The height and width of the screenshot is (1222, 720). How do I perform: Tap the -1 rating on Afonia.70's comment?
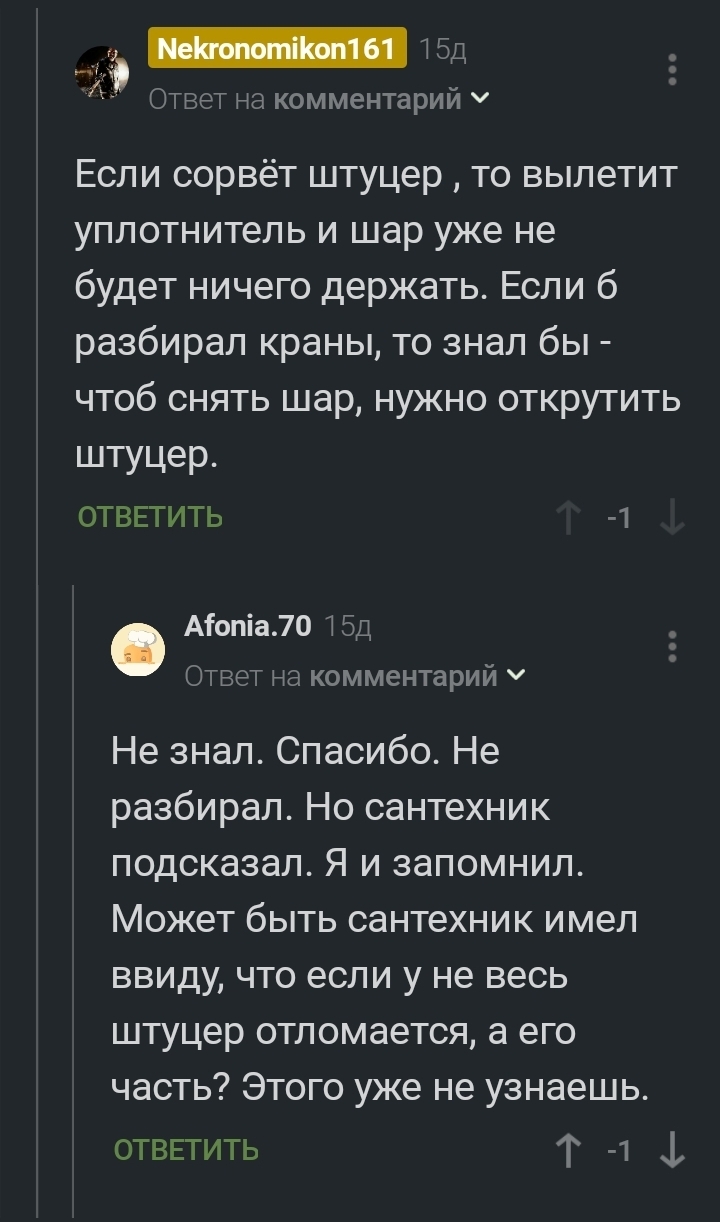pos(620,1150)
